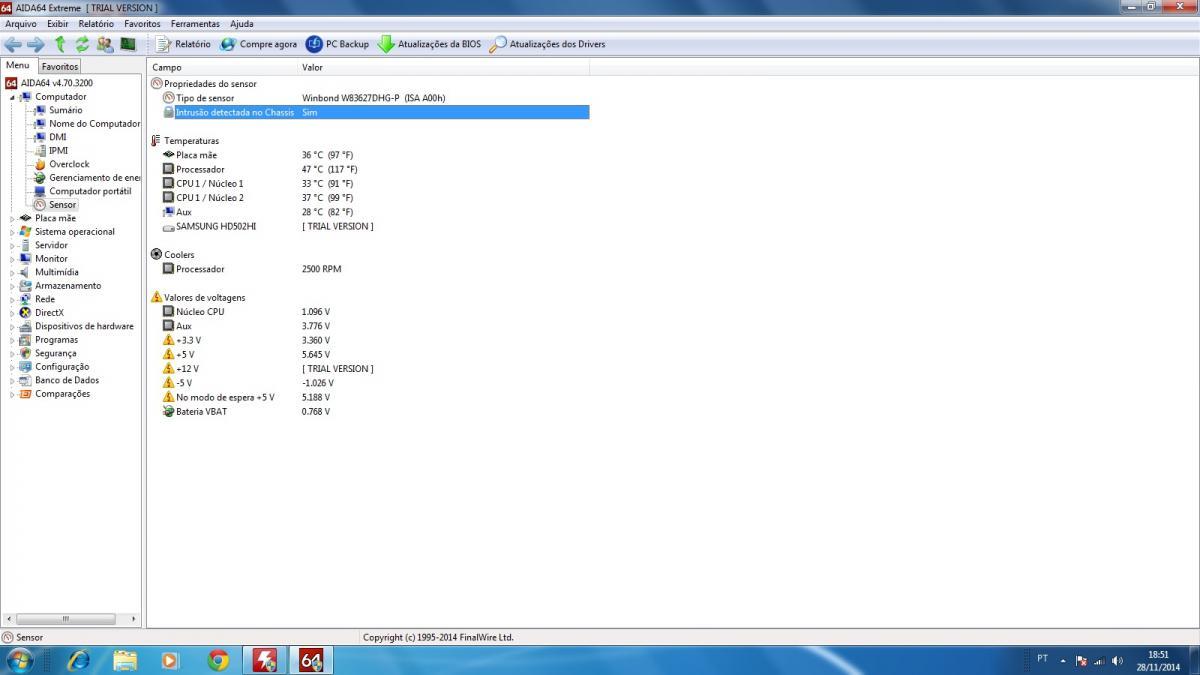Click the monitor diagnostics toolbar icon
The height and width of the screenshot is (675, 1200).
128,44
